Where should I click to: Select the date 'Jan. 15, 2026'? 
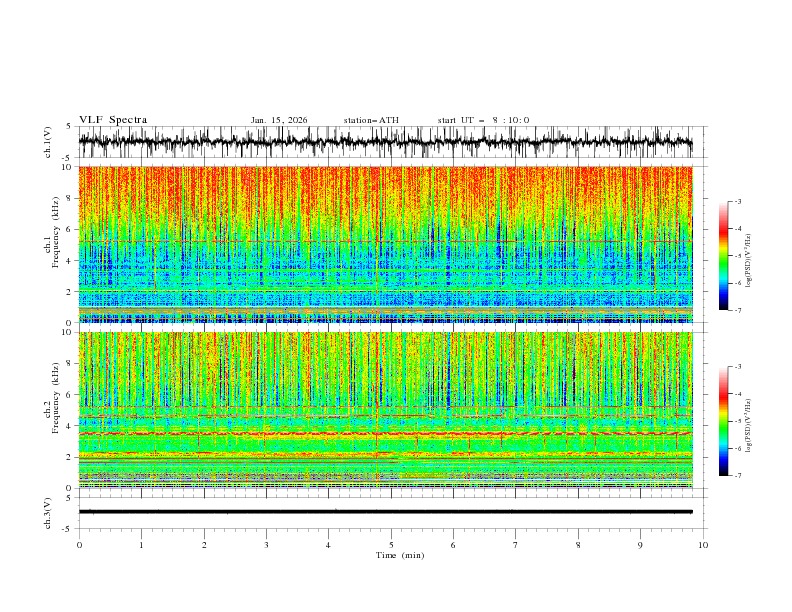click(279, 120)
